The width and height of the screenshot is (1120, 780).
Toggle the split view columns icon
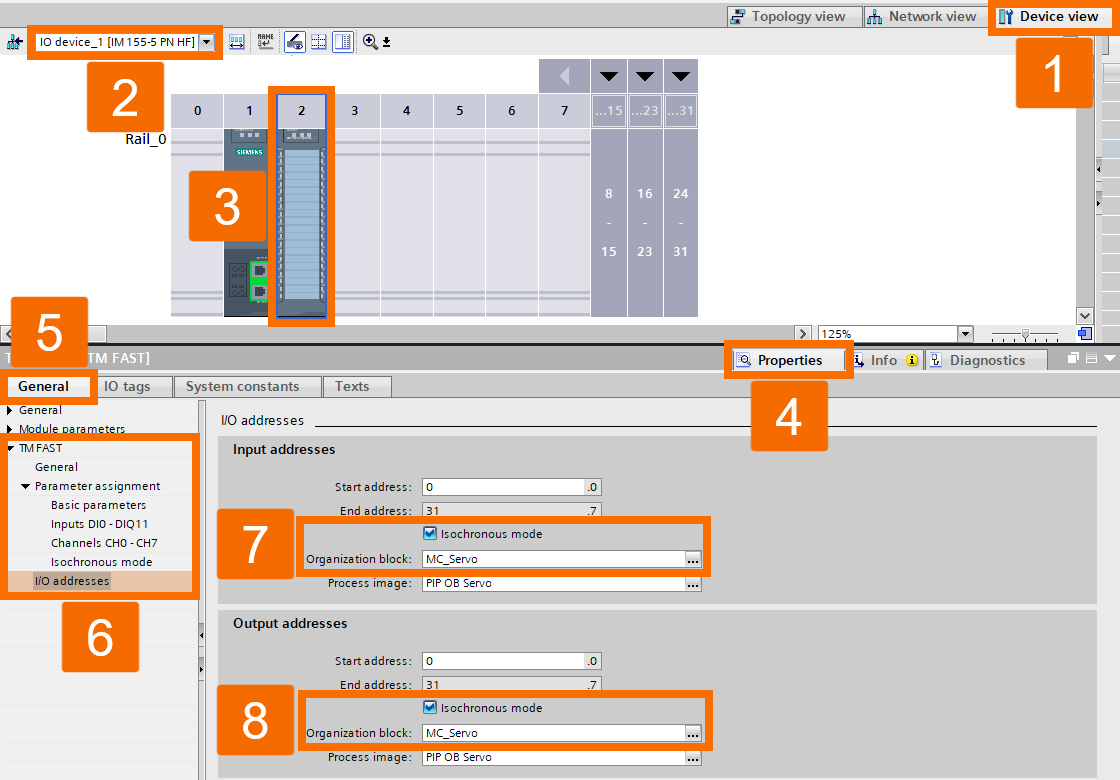[343, 42]
